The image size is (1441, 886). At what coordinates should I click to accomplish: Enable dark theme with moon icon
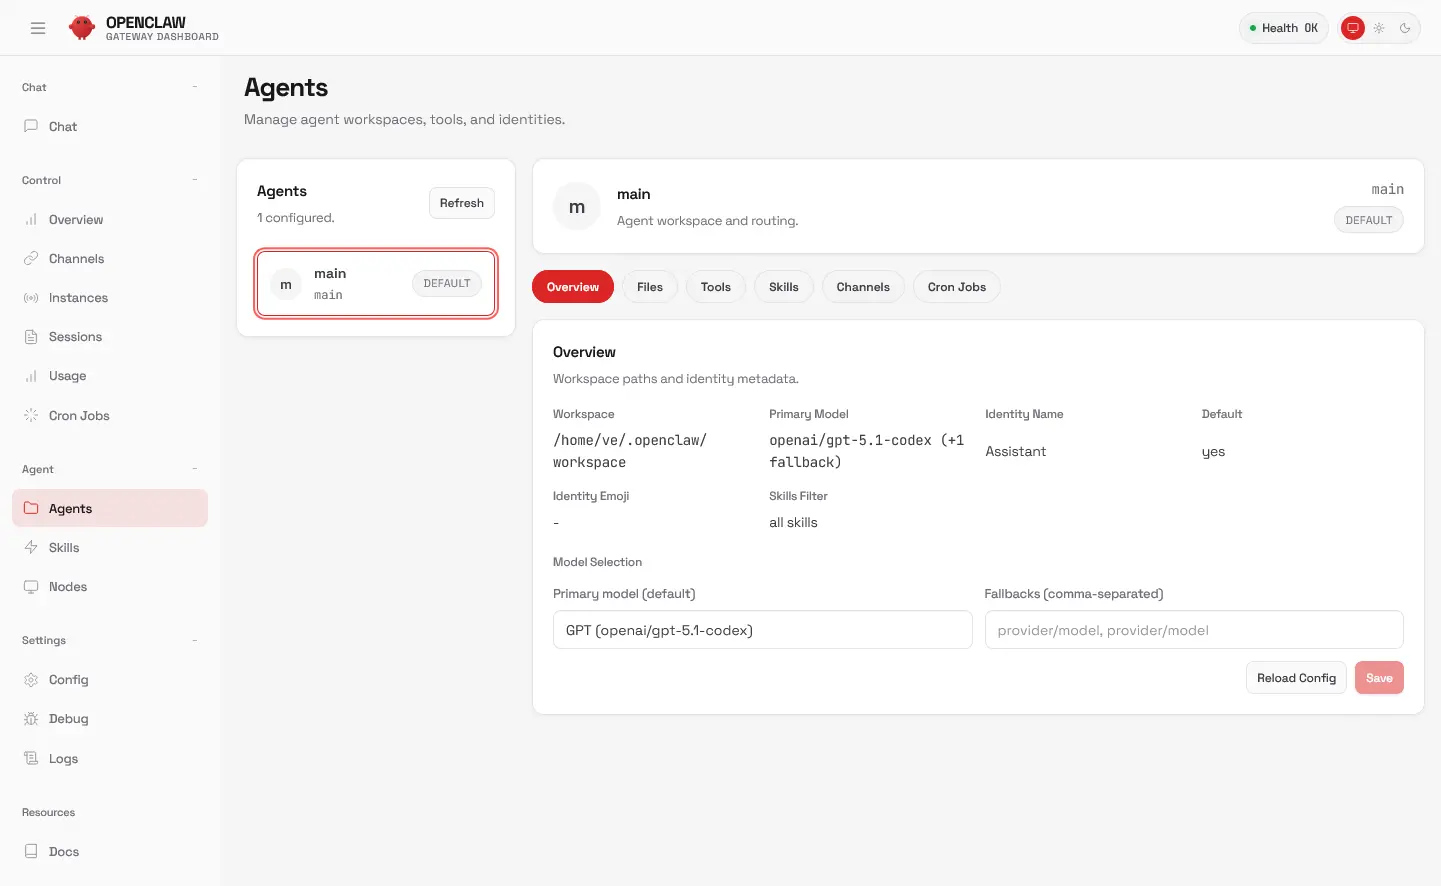pyautogui.click(x=1405, y=28)
